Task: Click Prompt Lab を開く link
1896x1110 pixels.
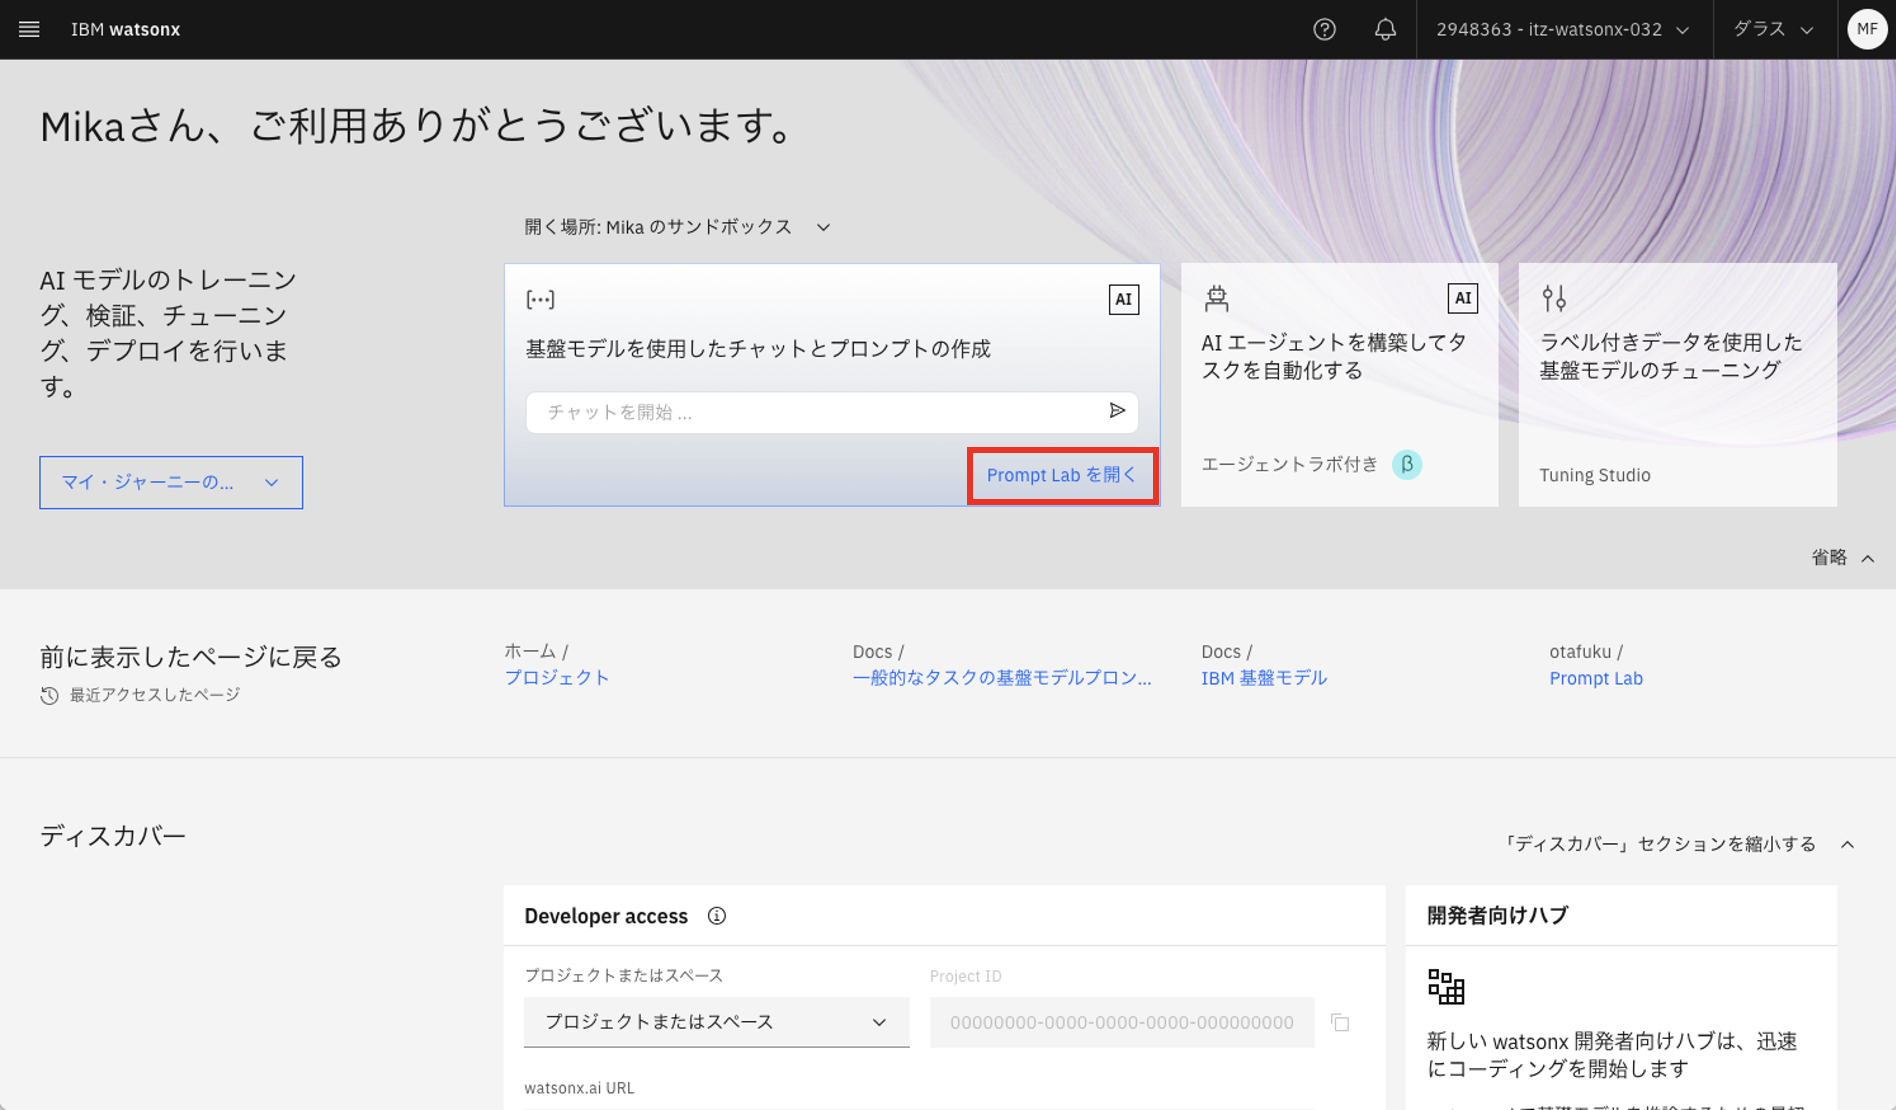Action: (x=1061, y=475)
